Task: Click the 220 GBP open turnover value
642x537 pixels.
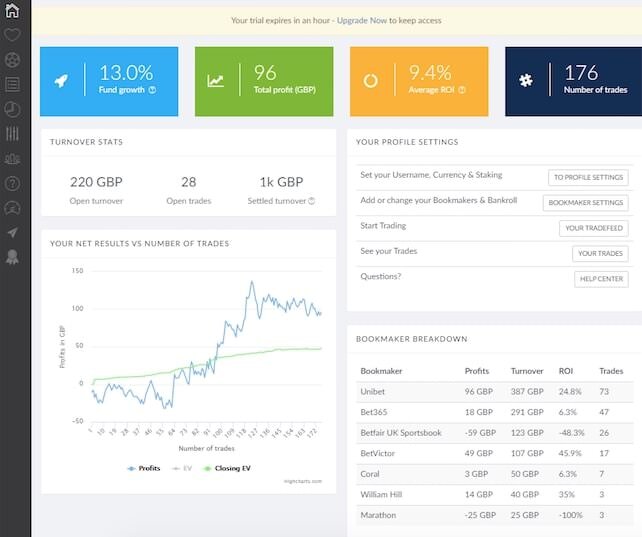Action: tap(96, 182)
